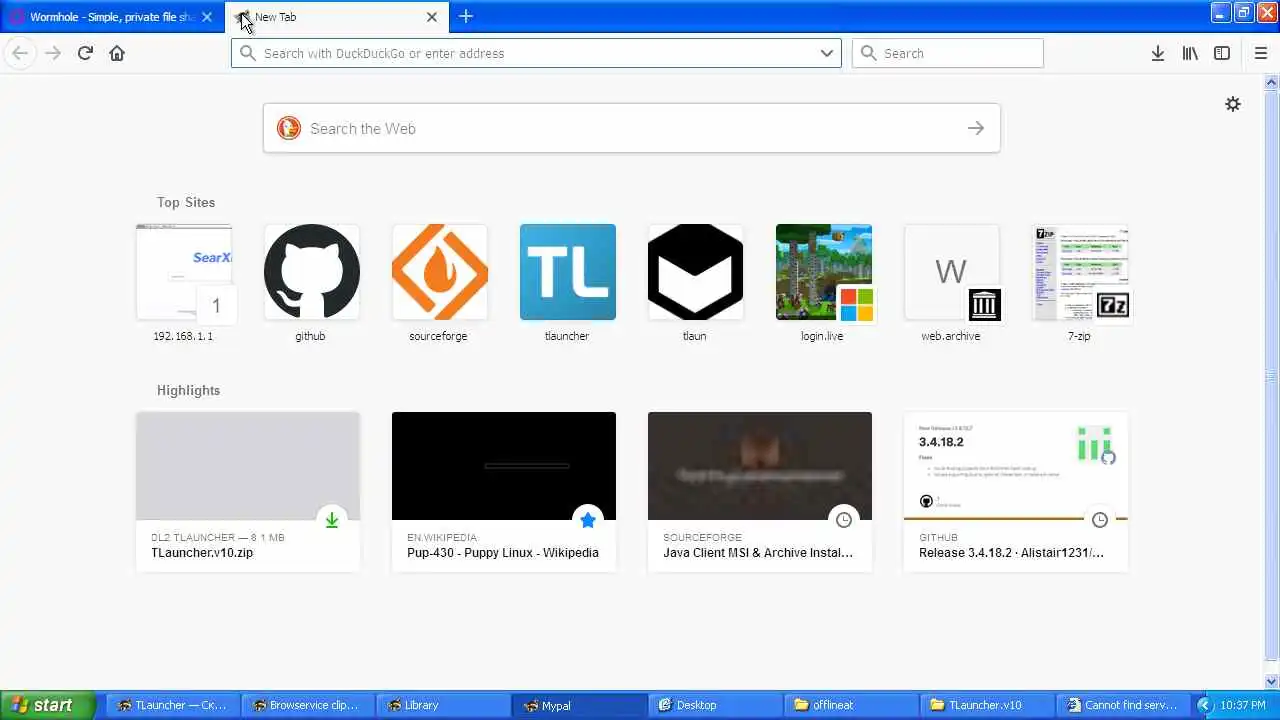Open the Downloads toolbar icon
This screenshot has width=1280, height=720.
pyautogui.click(x=1157, y=53)
